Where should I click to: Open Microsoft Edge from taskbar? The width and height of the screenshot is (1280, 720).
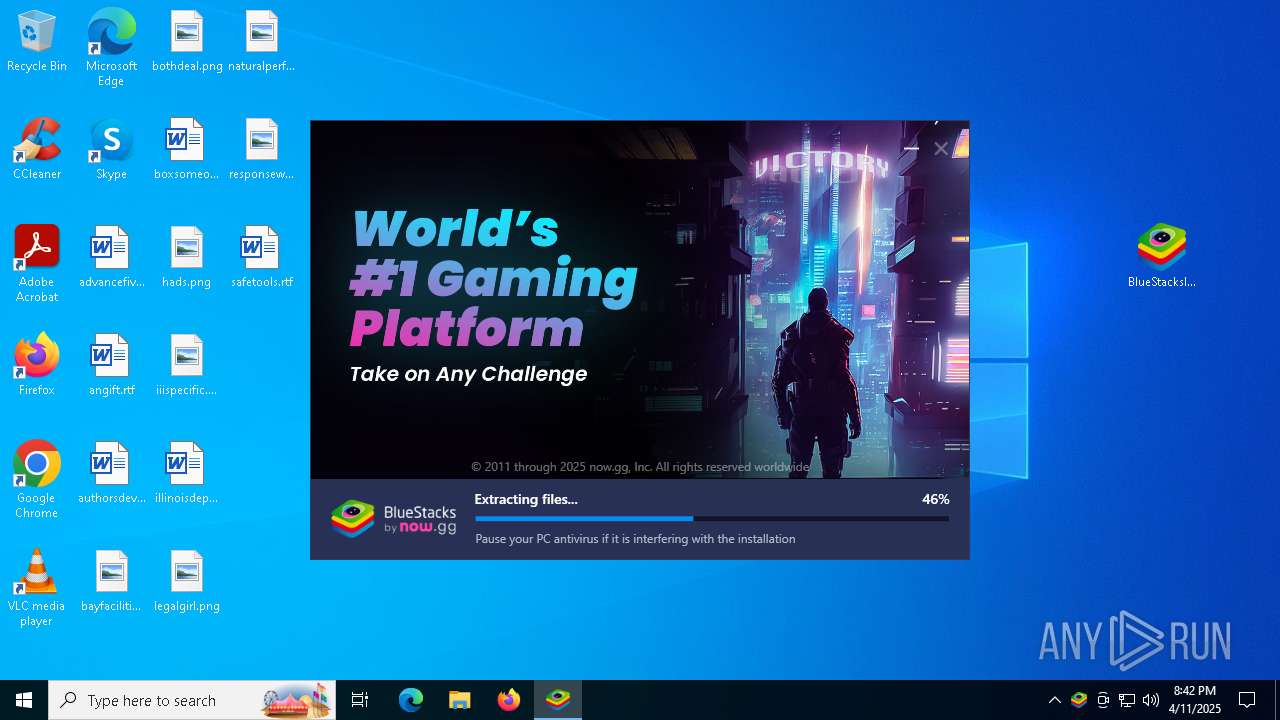pos(411,700)
